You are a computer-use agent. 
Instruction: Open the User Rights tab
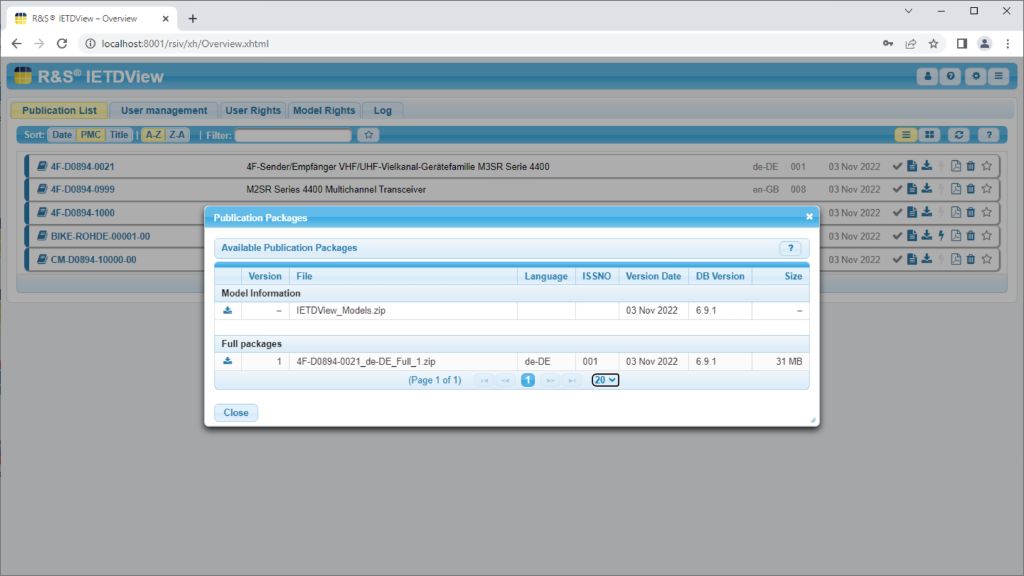point(253,110)
